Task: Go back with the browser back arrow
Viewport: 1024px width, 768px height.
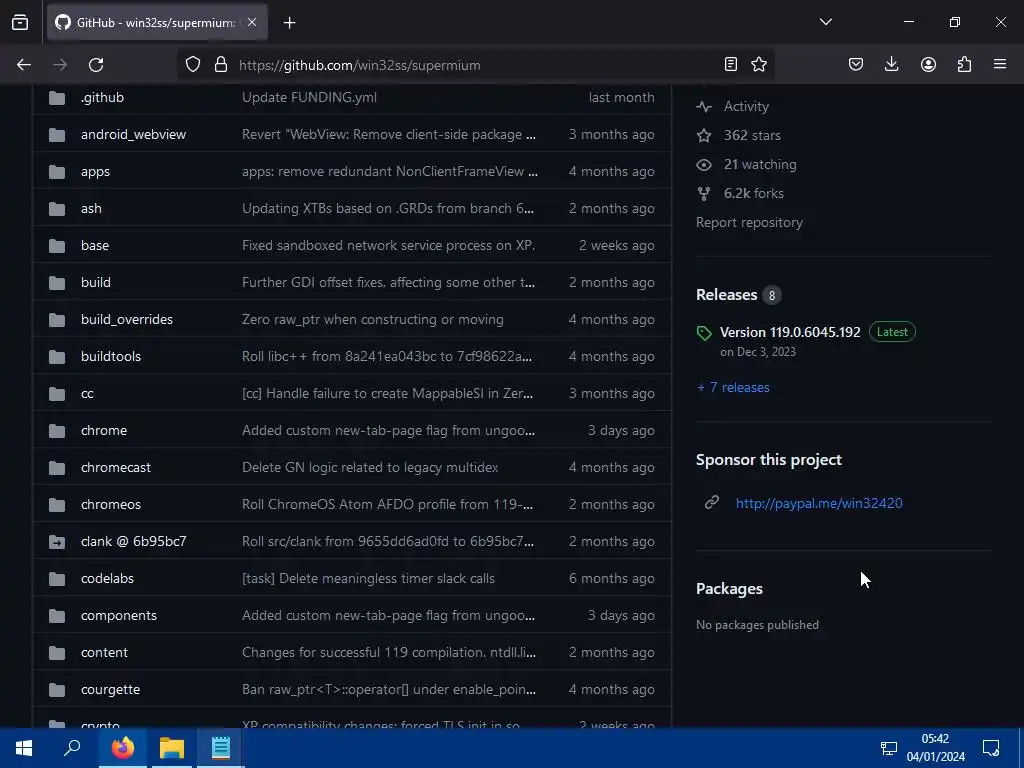Action: pos(24,65)
